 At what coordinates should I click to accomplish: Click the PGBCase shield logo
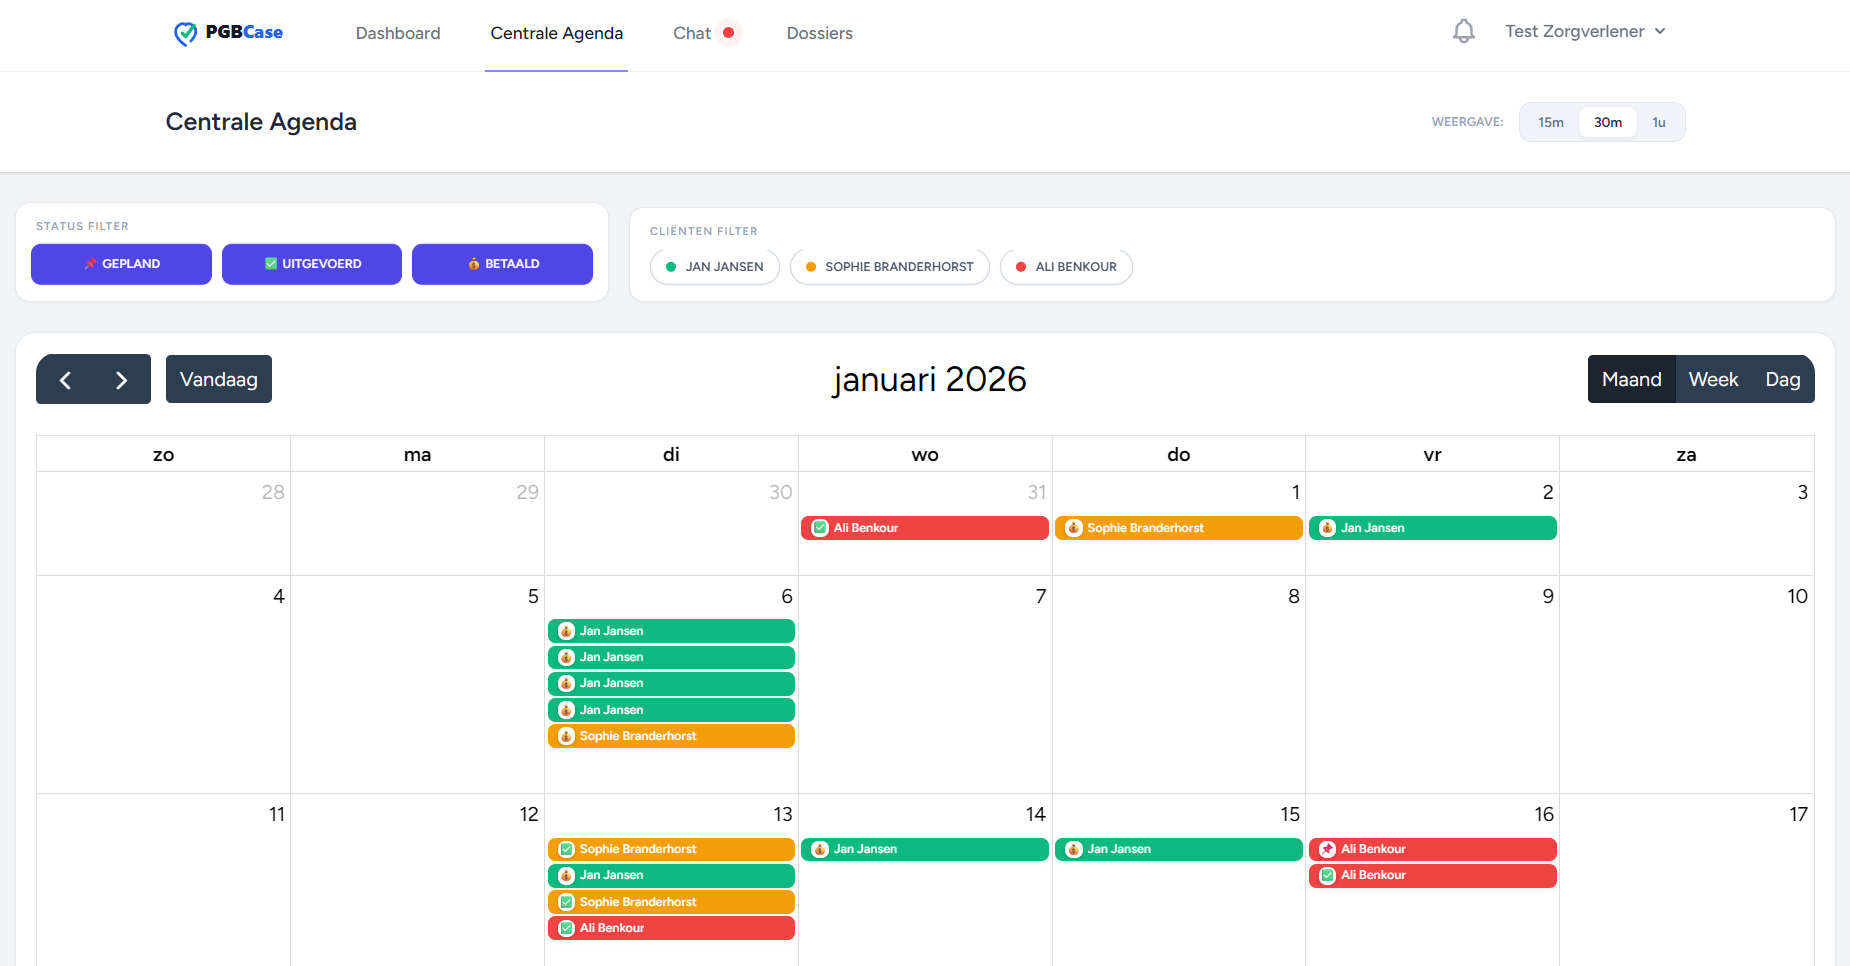pos(186,33)
